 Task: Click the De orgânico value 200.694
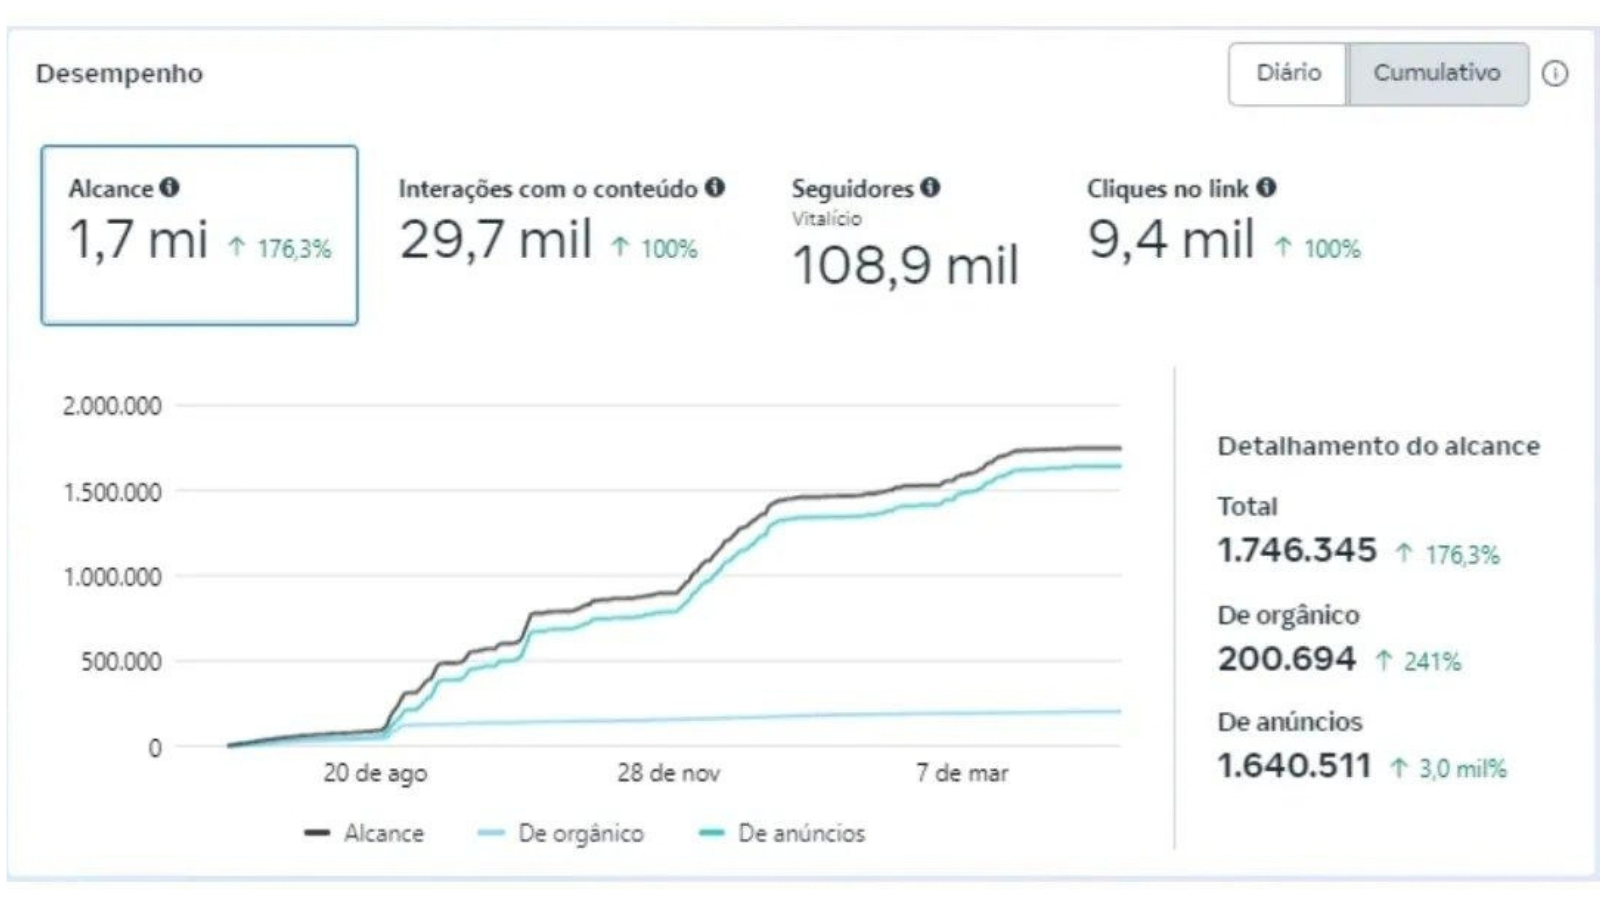pyautogui.click(x=1287, y=659)
